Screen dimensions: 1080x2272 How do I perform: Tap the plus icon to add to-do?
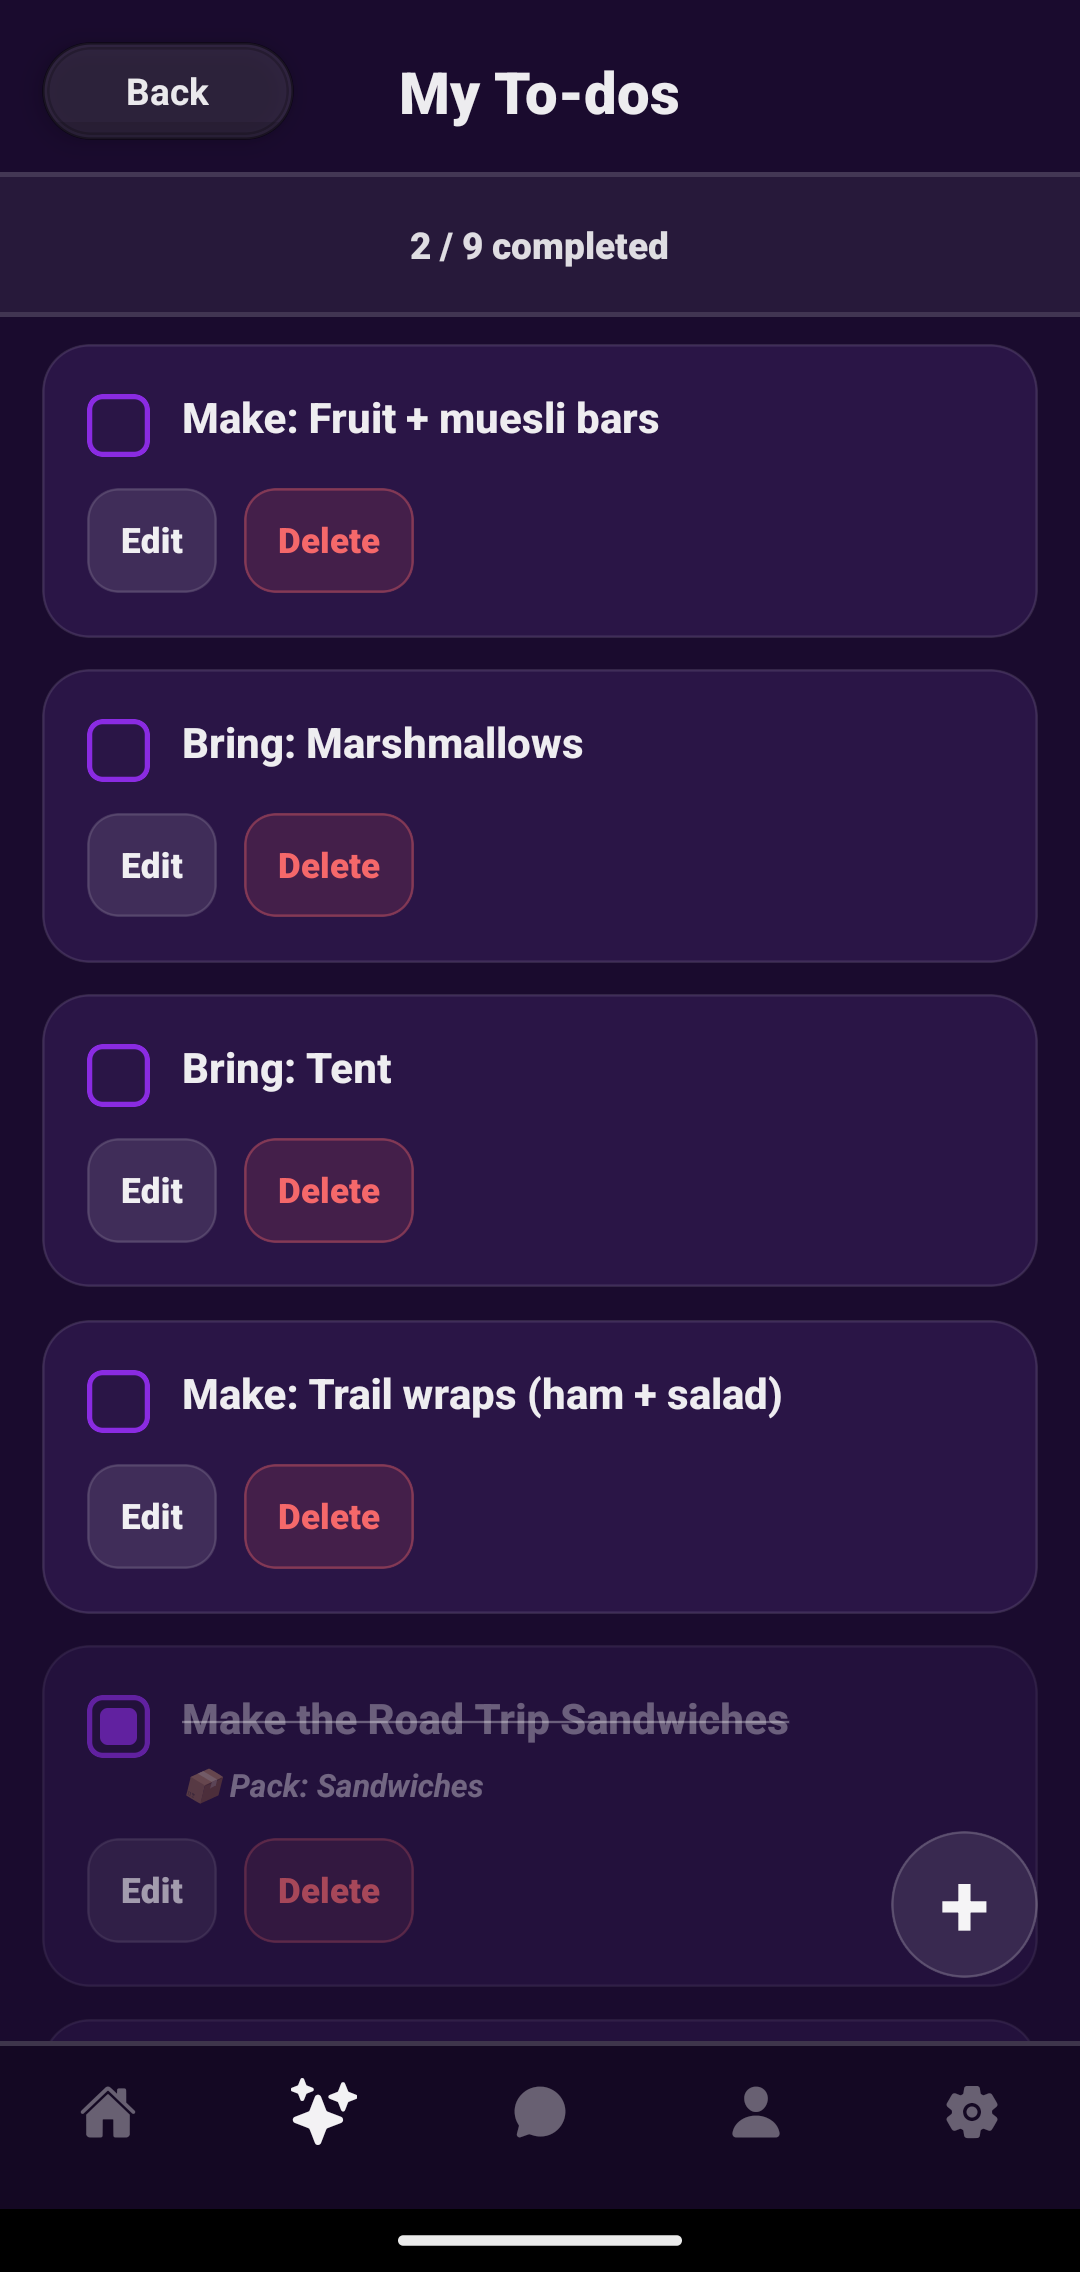964,1905
